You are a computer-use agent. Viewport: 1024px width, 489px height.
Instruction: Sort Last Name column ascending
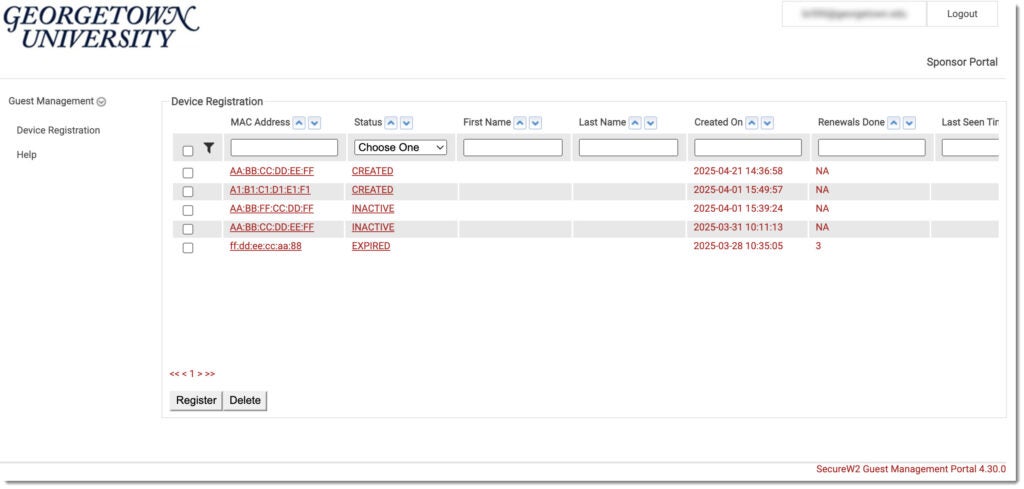point(635,123)
